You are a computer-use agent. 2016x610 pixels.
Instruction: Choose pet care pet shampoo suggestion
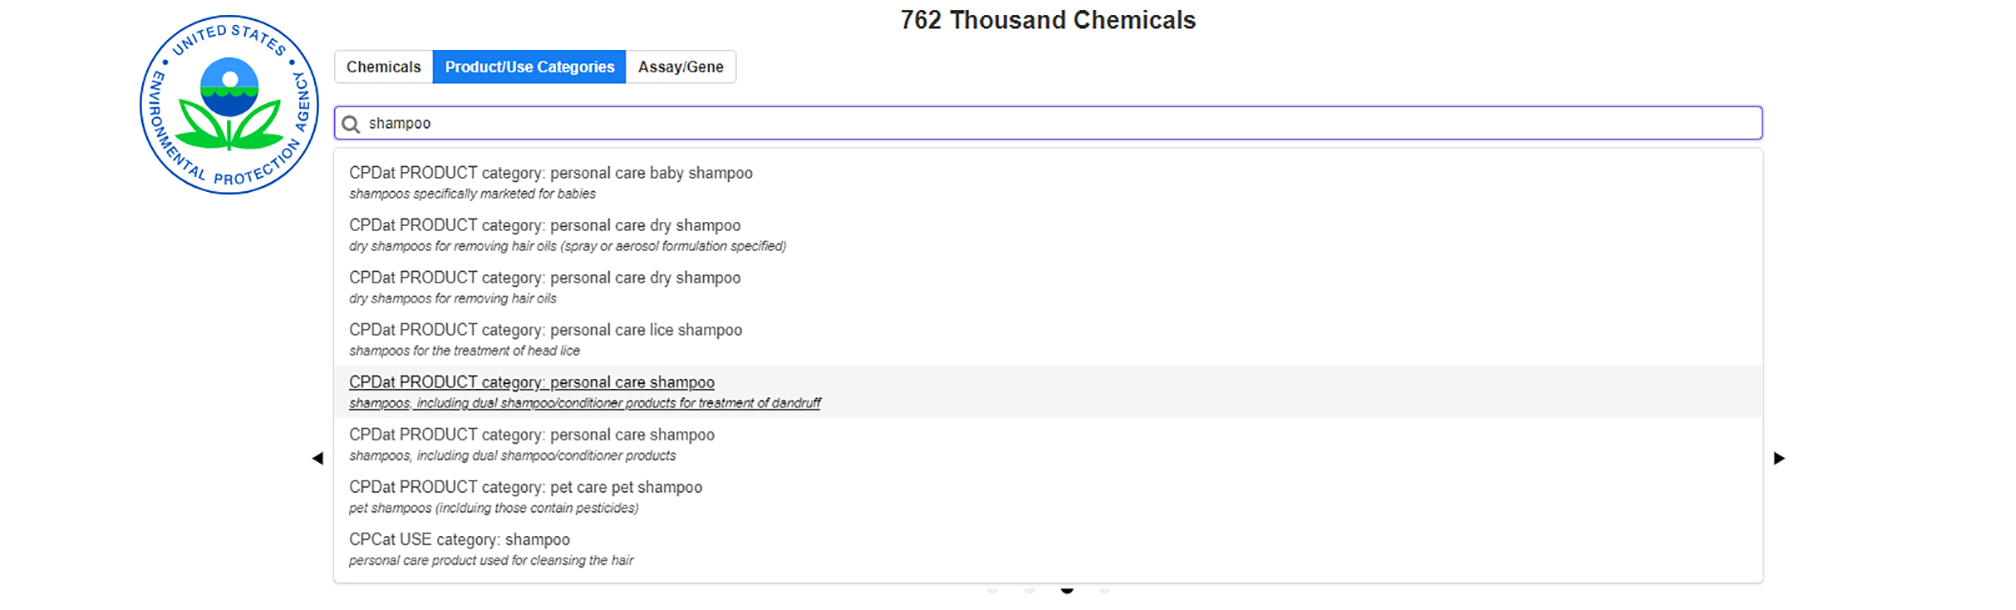click(x=1048, y=496)
